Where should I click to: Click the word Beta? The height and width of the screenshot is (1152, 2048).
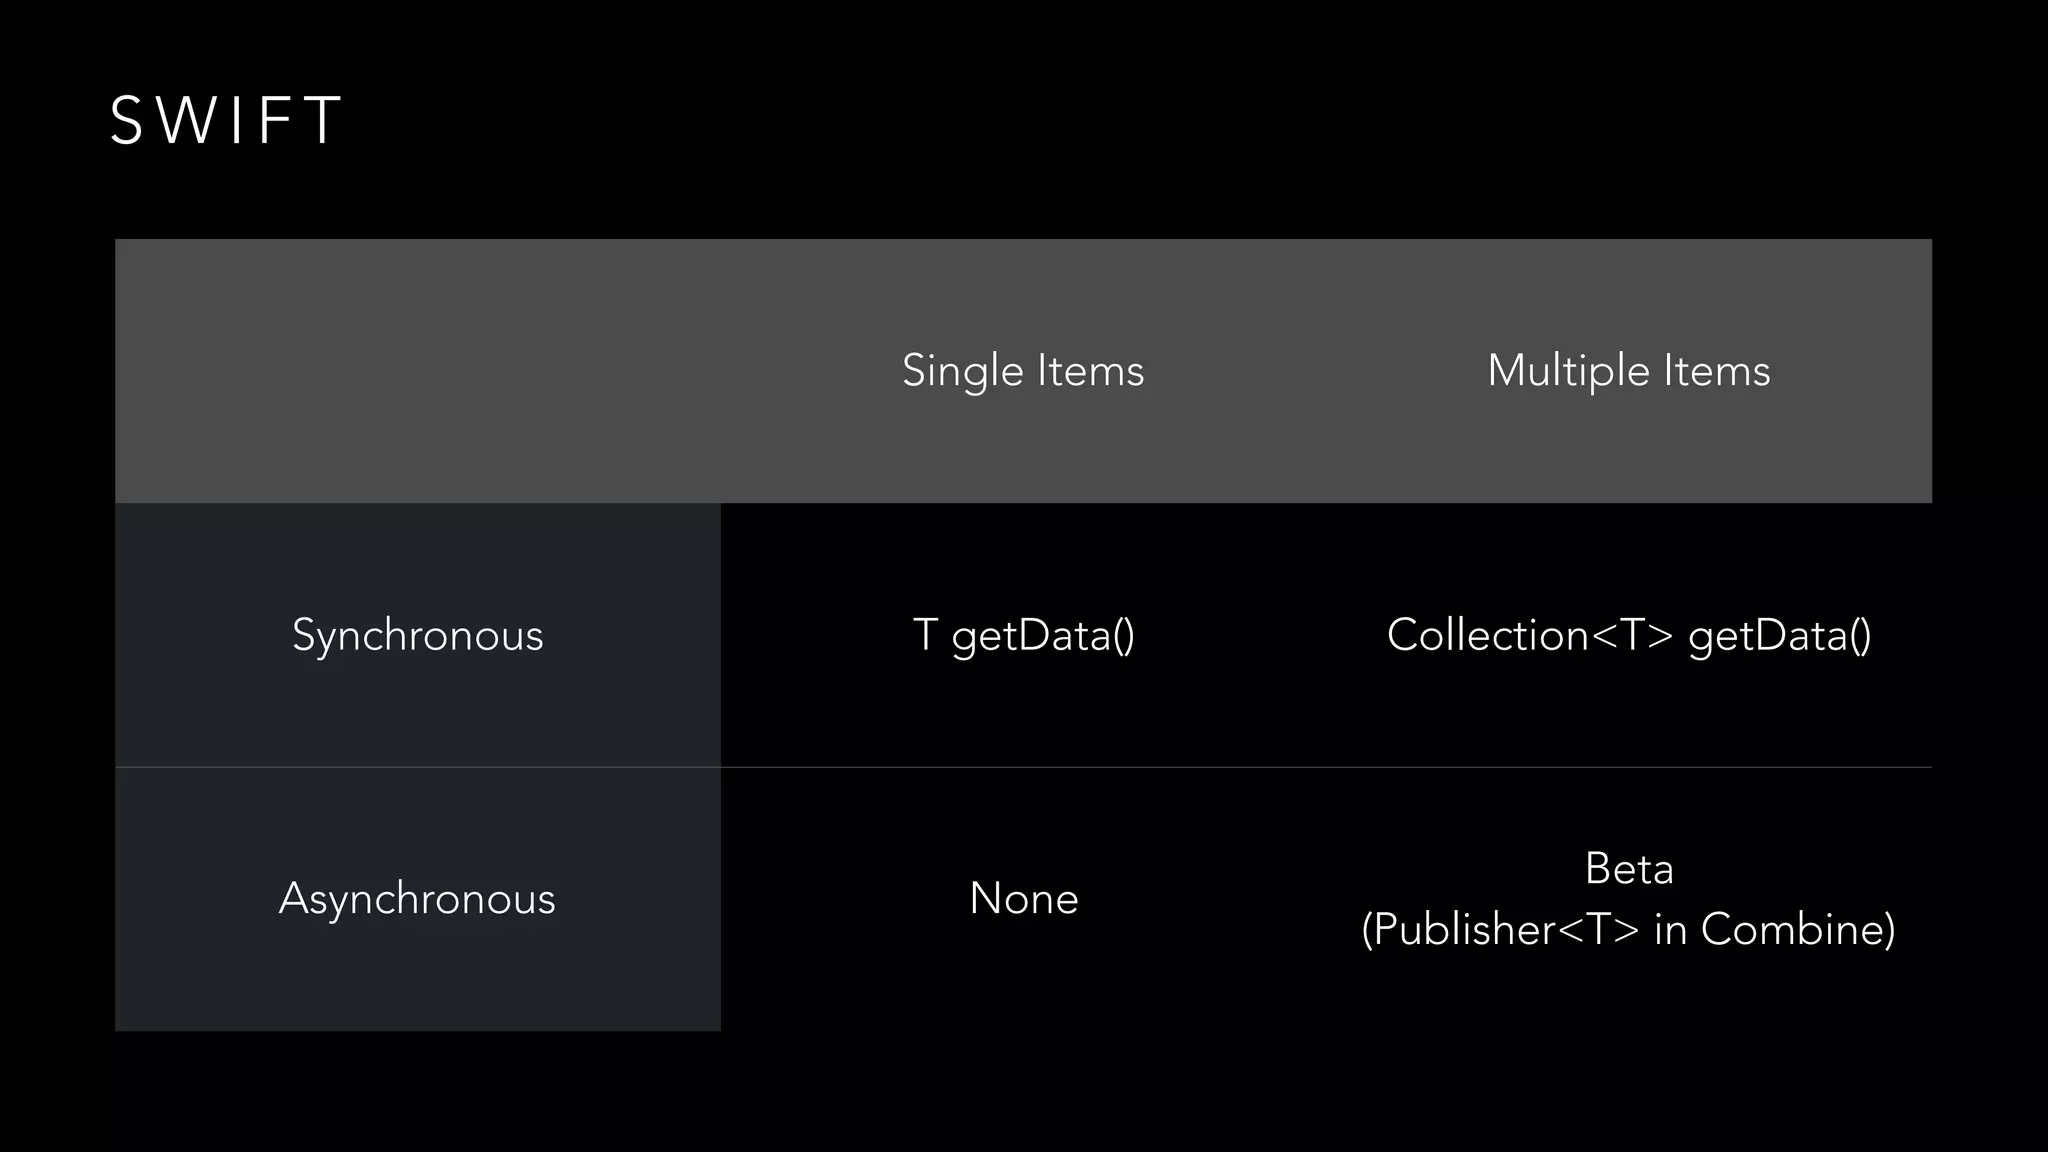tap(1628, 868)
